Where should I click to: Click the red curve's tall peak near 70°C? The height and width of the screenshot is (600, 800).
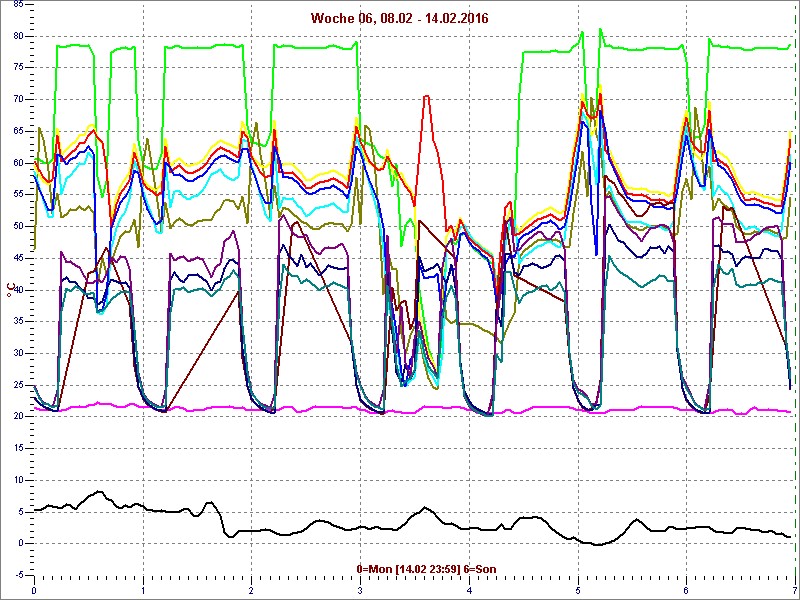tap(427, 97)
